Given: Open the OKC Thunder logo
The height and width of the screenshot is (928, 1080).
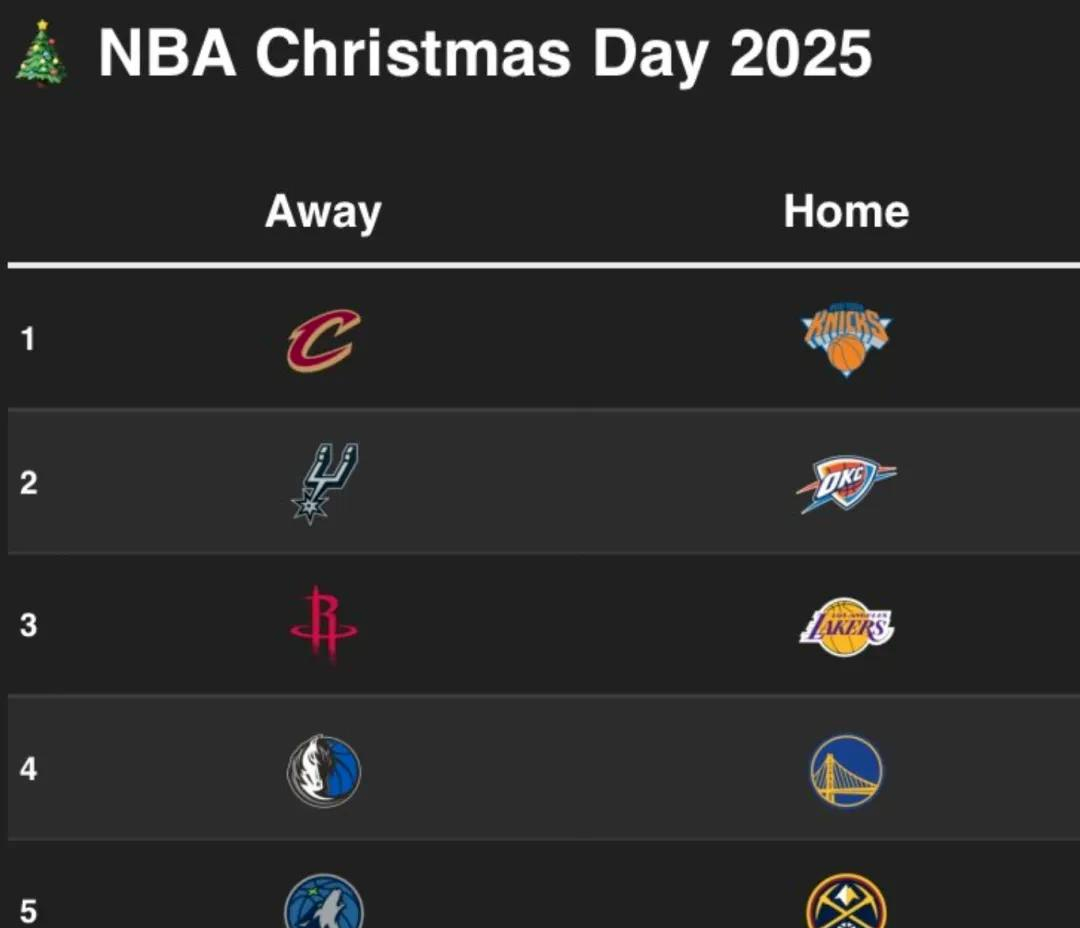Looking at the screenshot, I should pyautogui.click(x=847, y=484).
